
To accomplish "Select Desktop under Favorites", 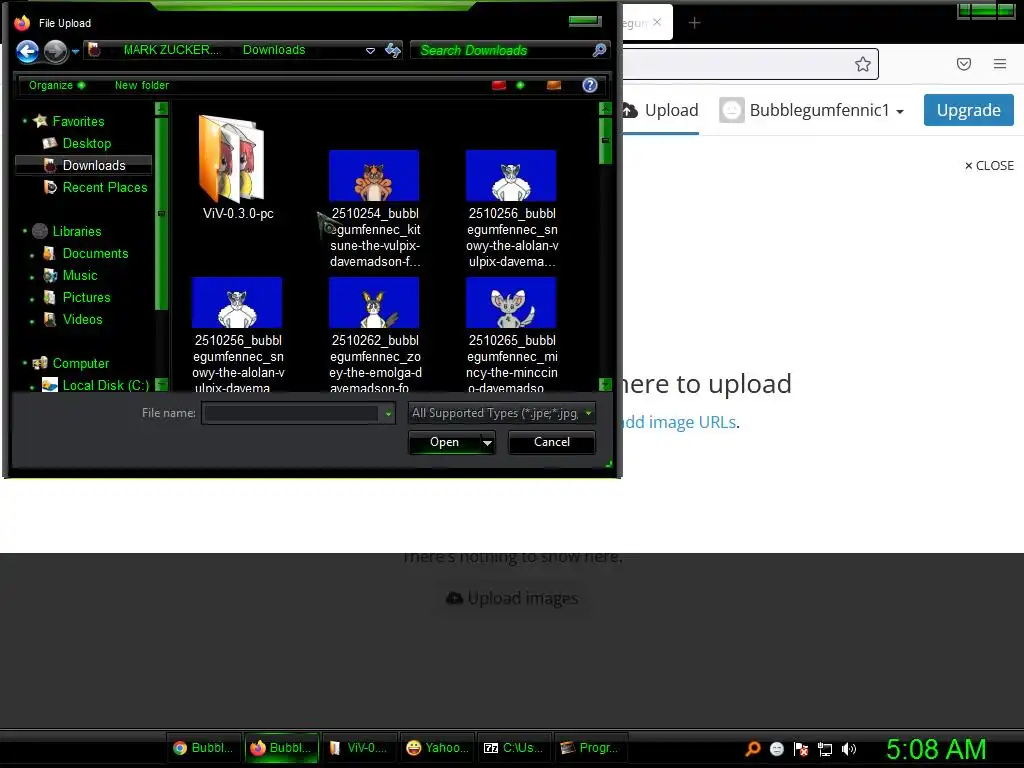I will (87, 143).
